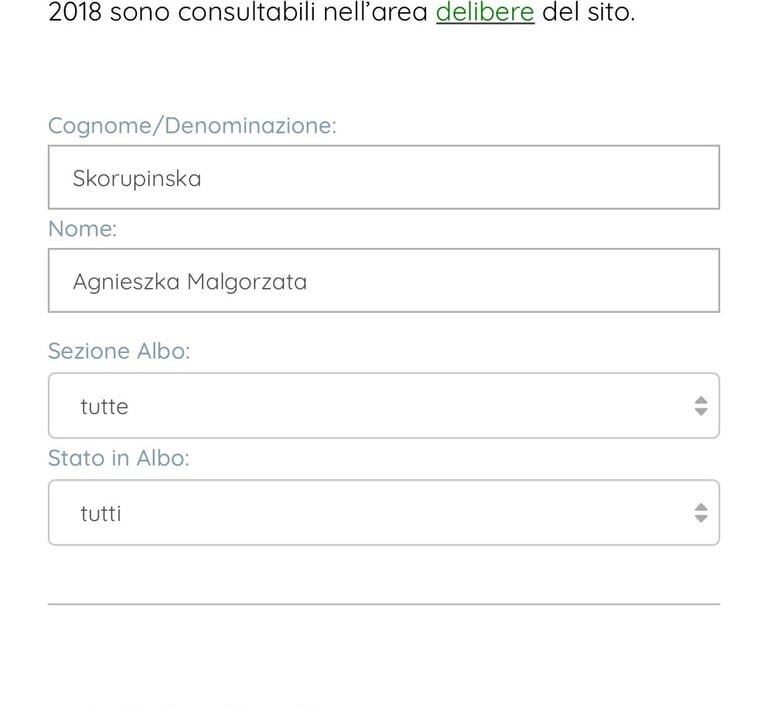
Task: Click the horizontal divider line below the form
Action: (383, 604)
